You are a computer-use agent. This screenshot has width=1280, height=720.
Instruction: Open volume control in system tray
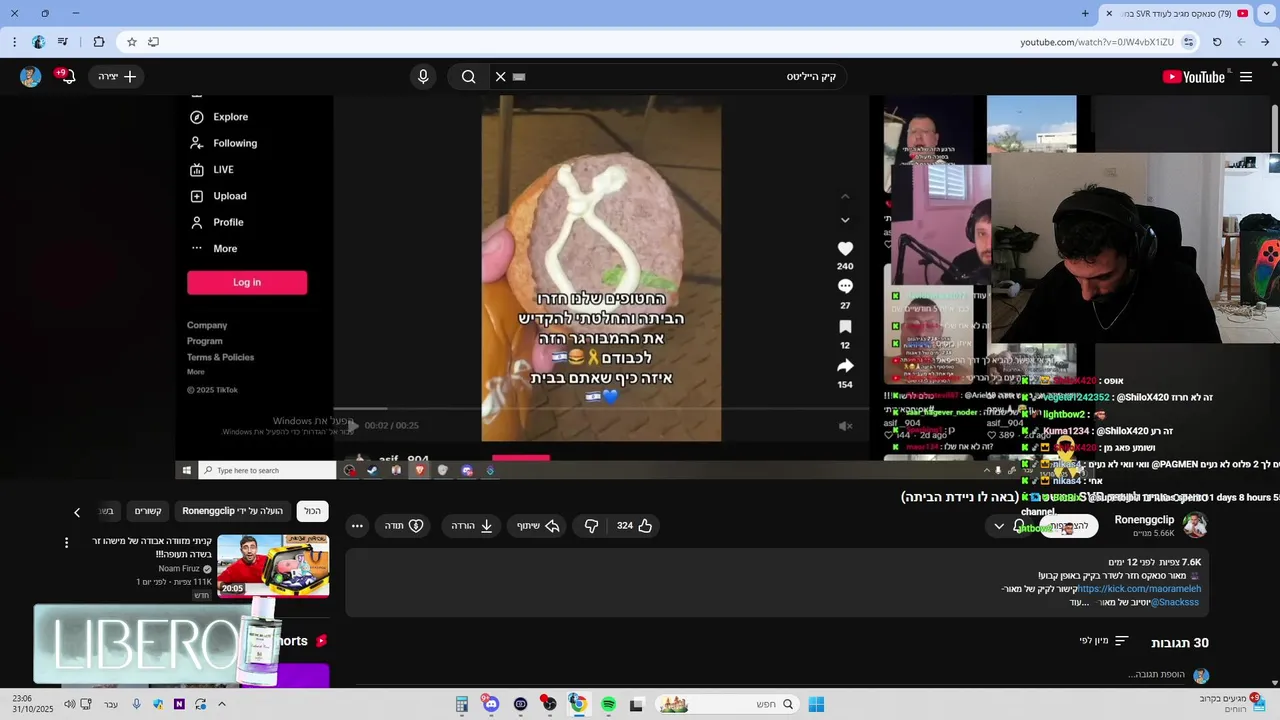pyautogui.click(x=69, y=704)
